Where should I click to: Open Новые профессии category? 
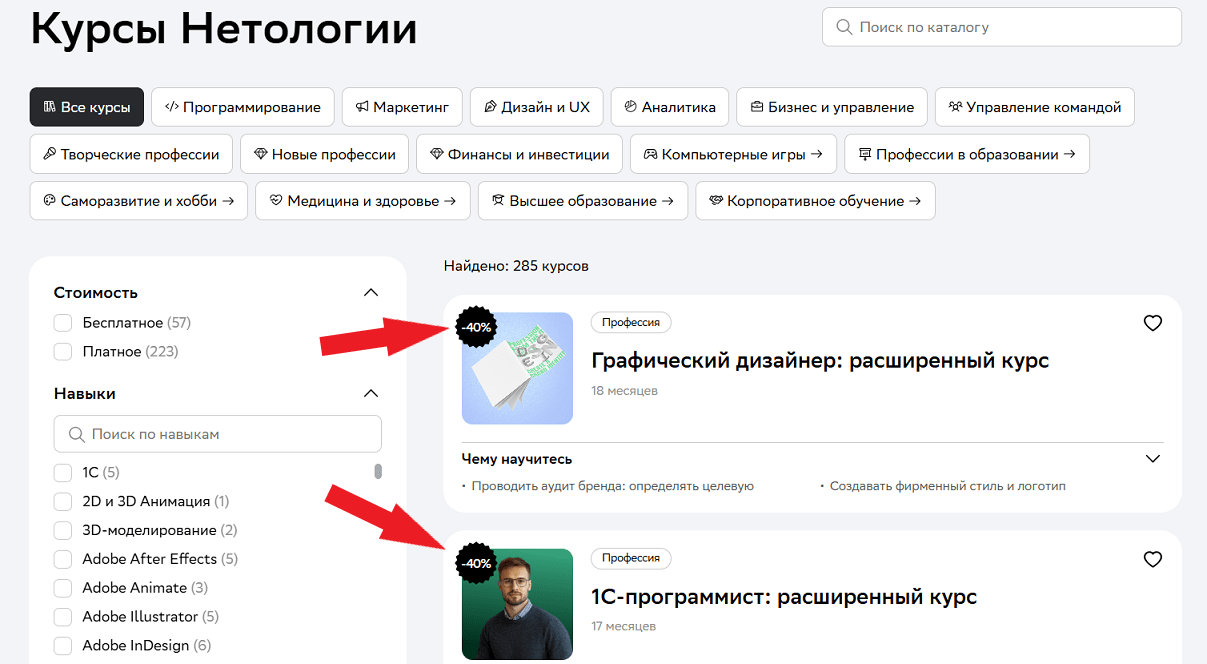tap(325, 154)
